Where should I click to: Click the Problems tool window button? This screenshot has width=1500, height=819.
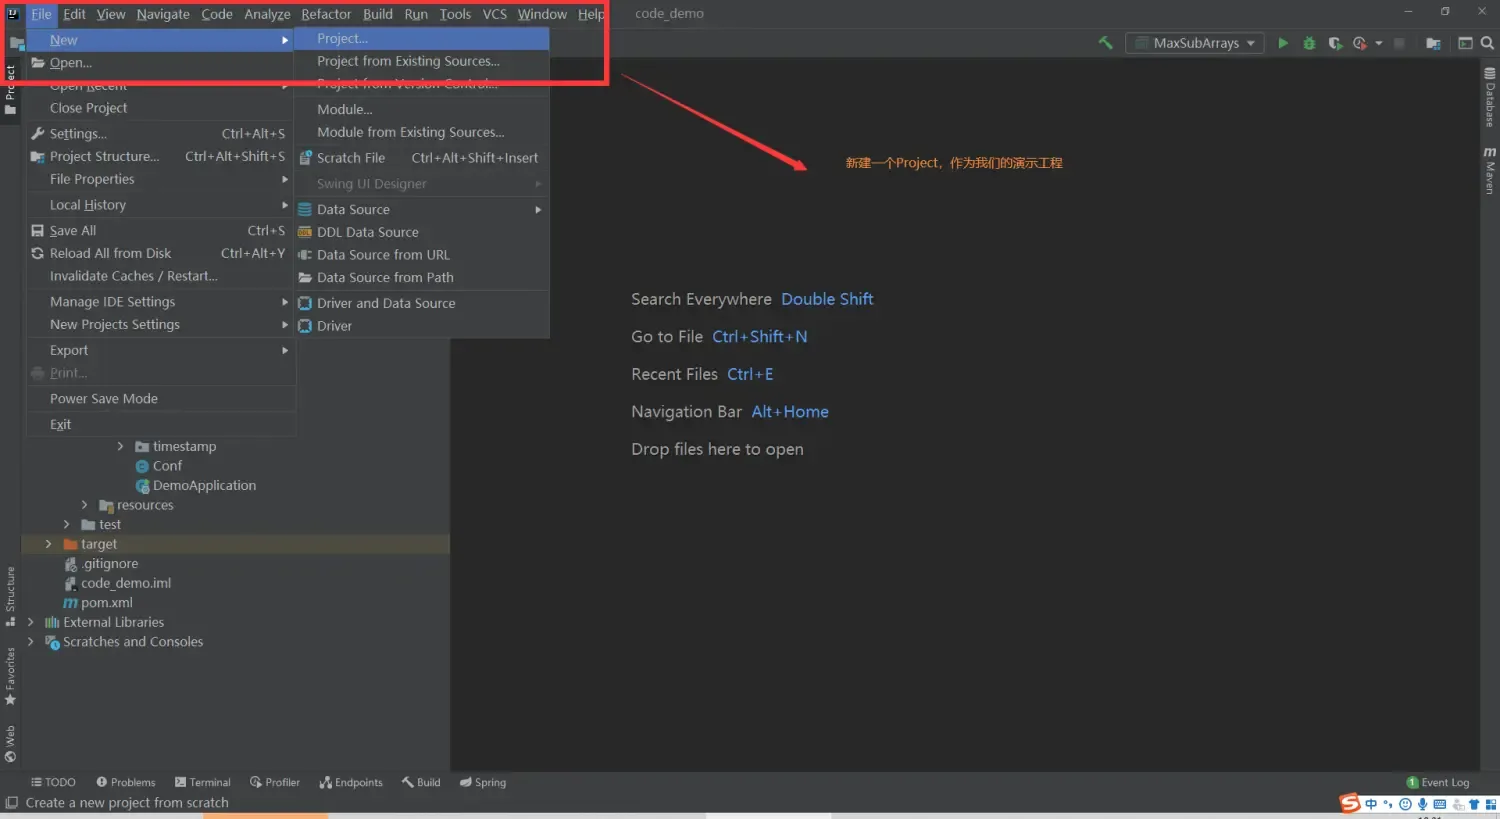[x=126, y=782]
